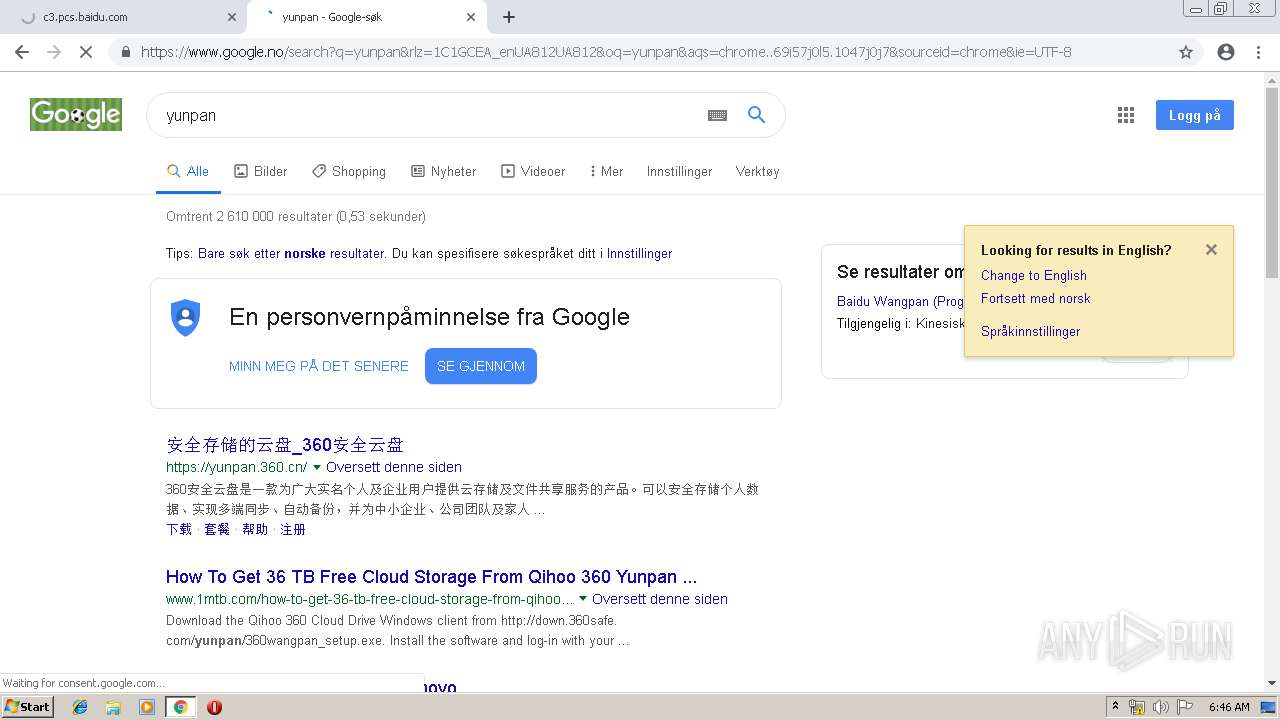
Task: Click the SE GJENNOM button
Action: click(481, 366)
